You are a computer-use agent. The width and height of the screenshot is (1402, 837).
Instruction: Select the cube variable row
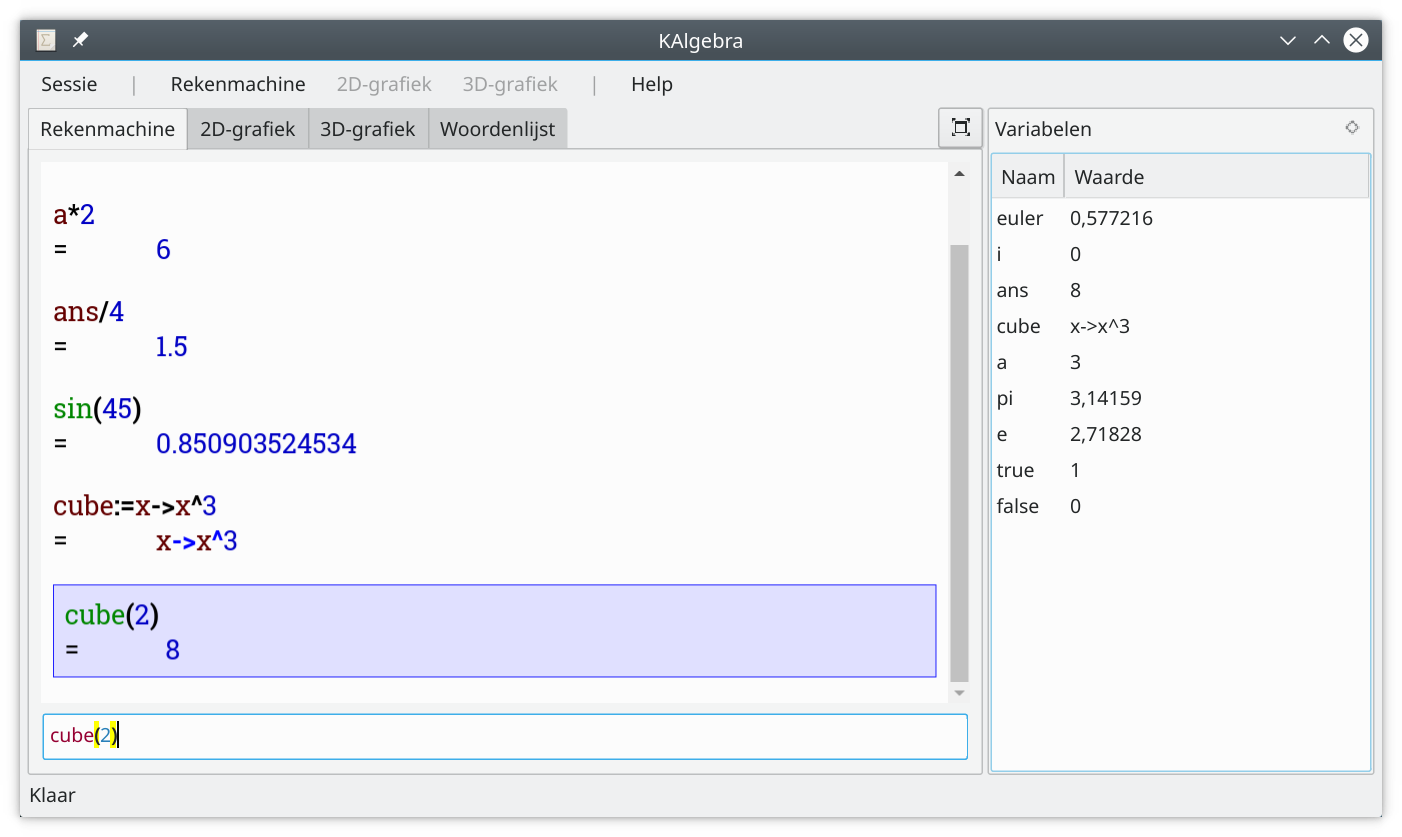(1181, 326)
